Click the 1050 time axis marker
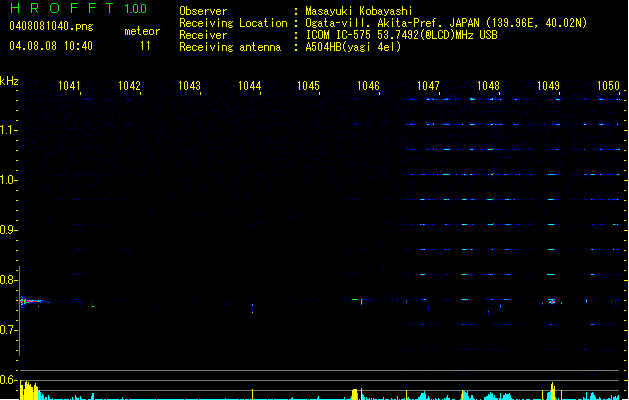This screenshot has height=400, width=629. coord(608,86)
